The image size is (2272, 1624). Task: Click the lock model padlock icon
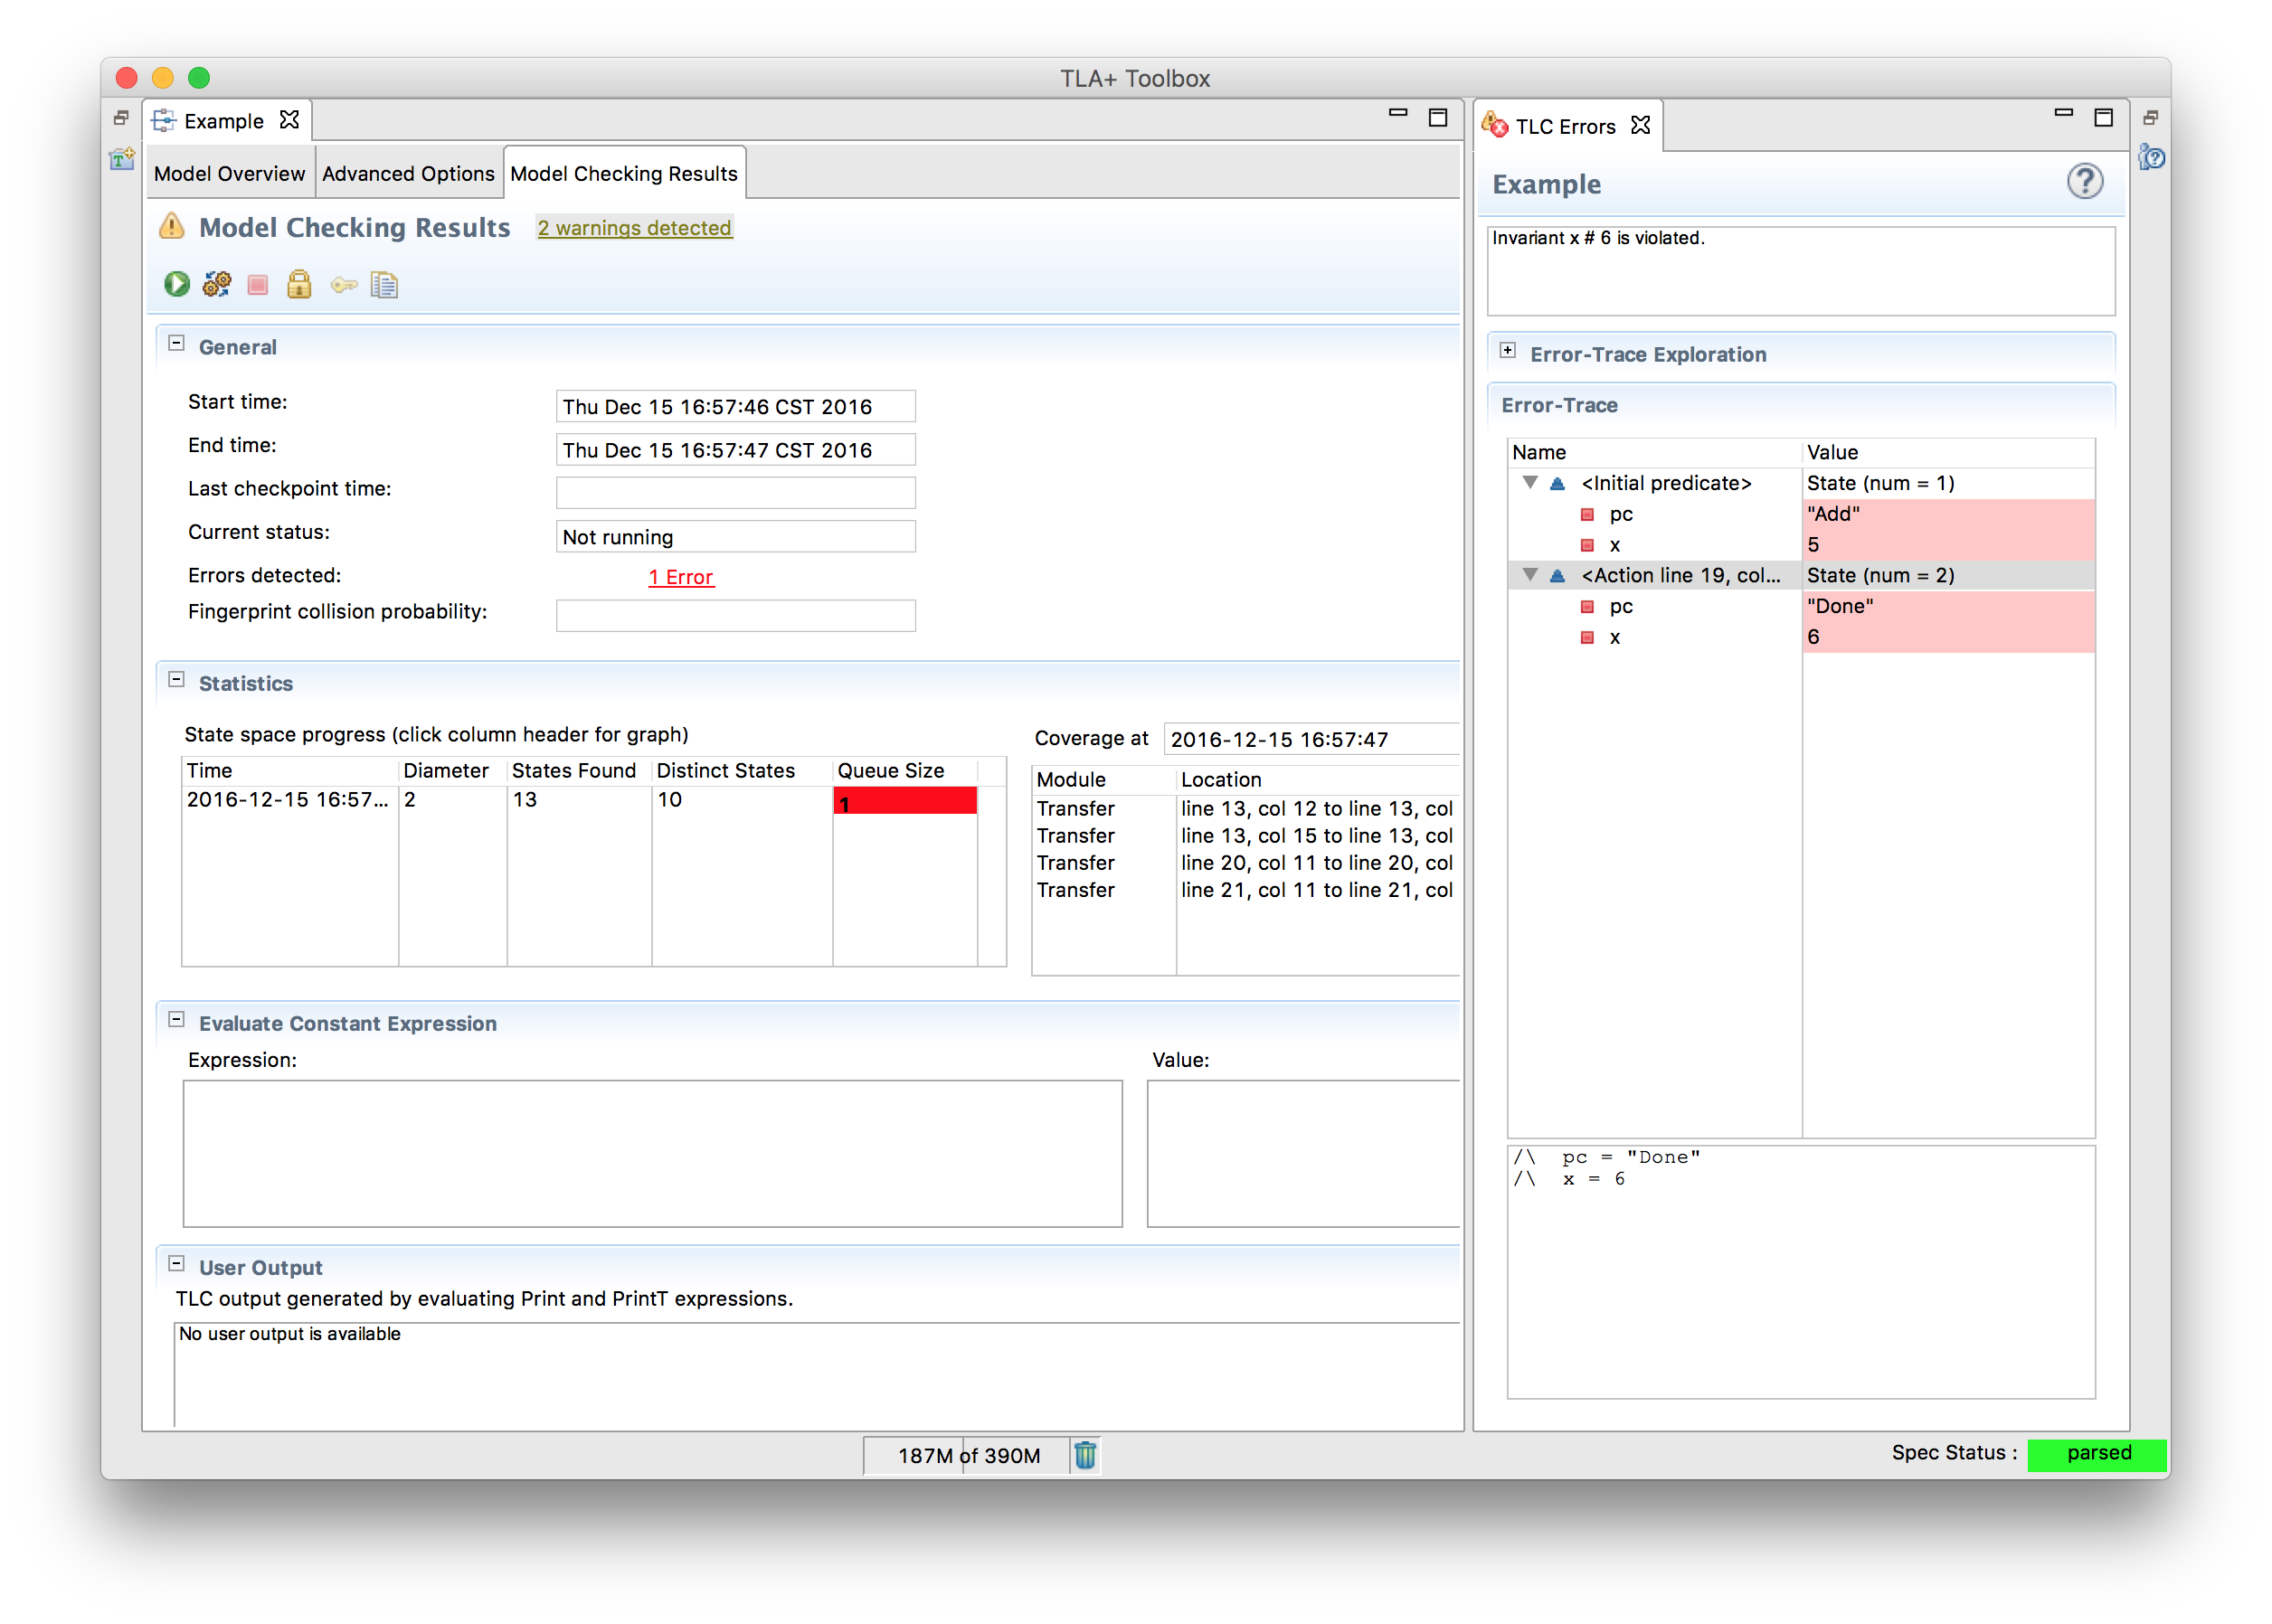(x=299, y=285)
